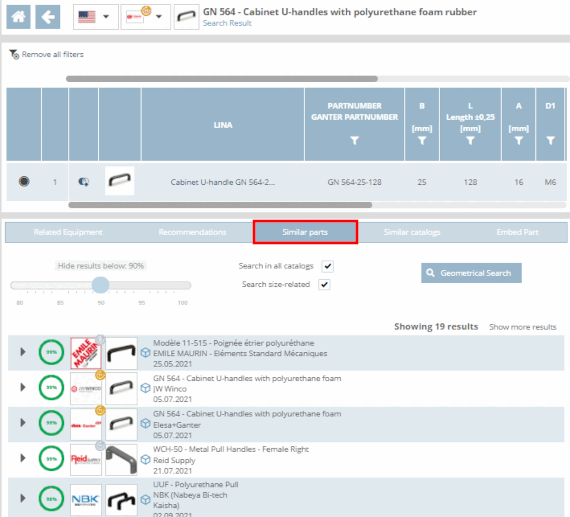The height and width of the screenshot is (517, 570).
Task: Open the handle thumbnail in table row 1
Action: [x=120, y=181]
